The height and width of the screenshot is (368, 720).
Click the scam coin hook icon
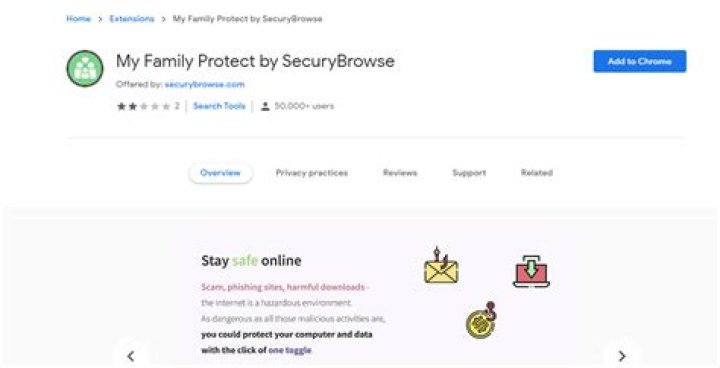(x=481, y=320)
